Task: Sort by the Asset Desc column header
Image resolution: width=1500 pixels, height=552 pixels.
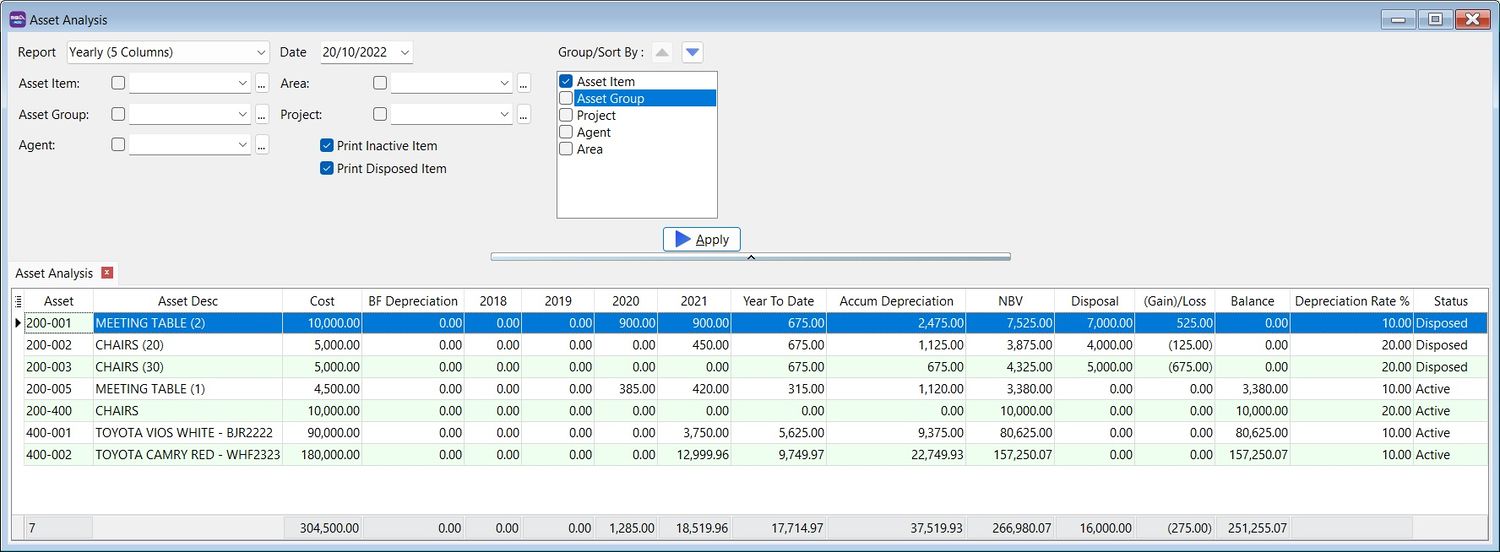Action: coord(188,301)
